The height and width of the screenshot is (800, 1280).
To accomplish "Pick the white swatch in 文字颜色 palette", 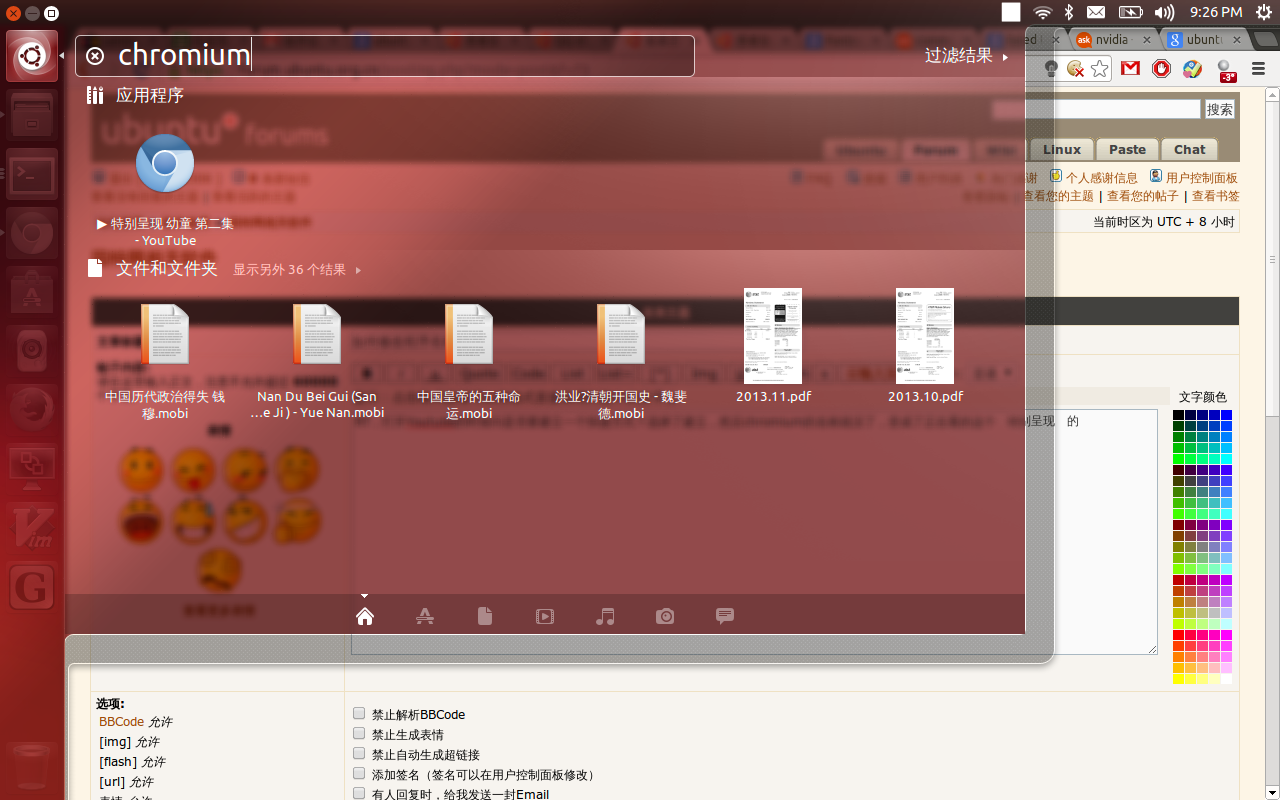I will click(x=1226, y=679).
